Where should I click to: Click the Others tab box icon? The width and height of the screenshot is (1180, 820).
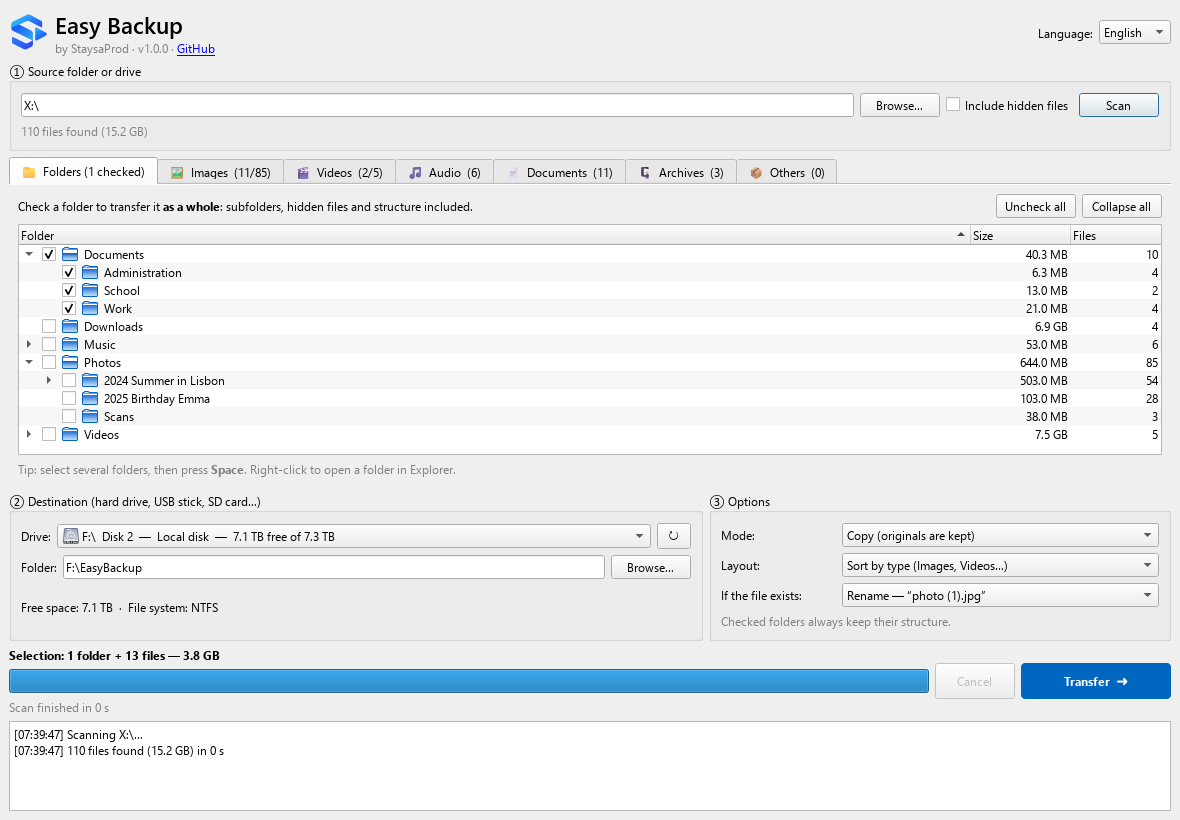point(756,173)
